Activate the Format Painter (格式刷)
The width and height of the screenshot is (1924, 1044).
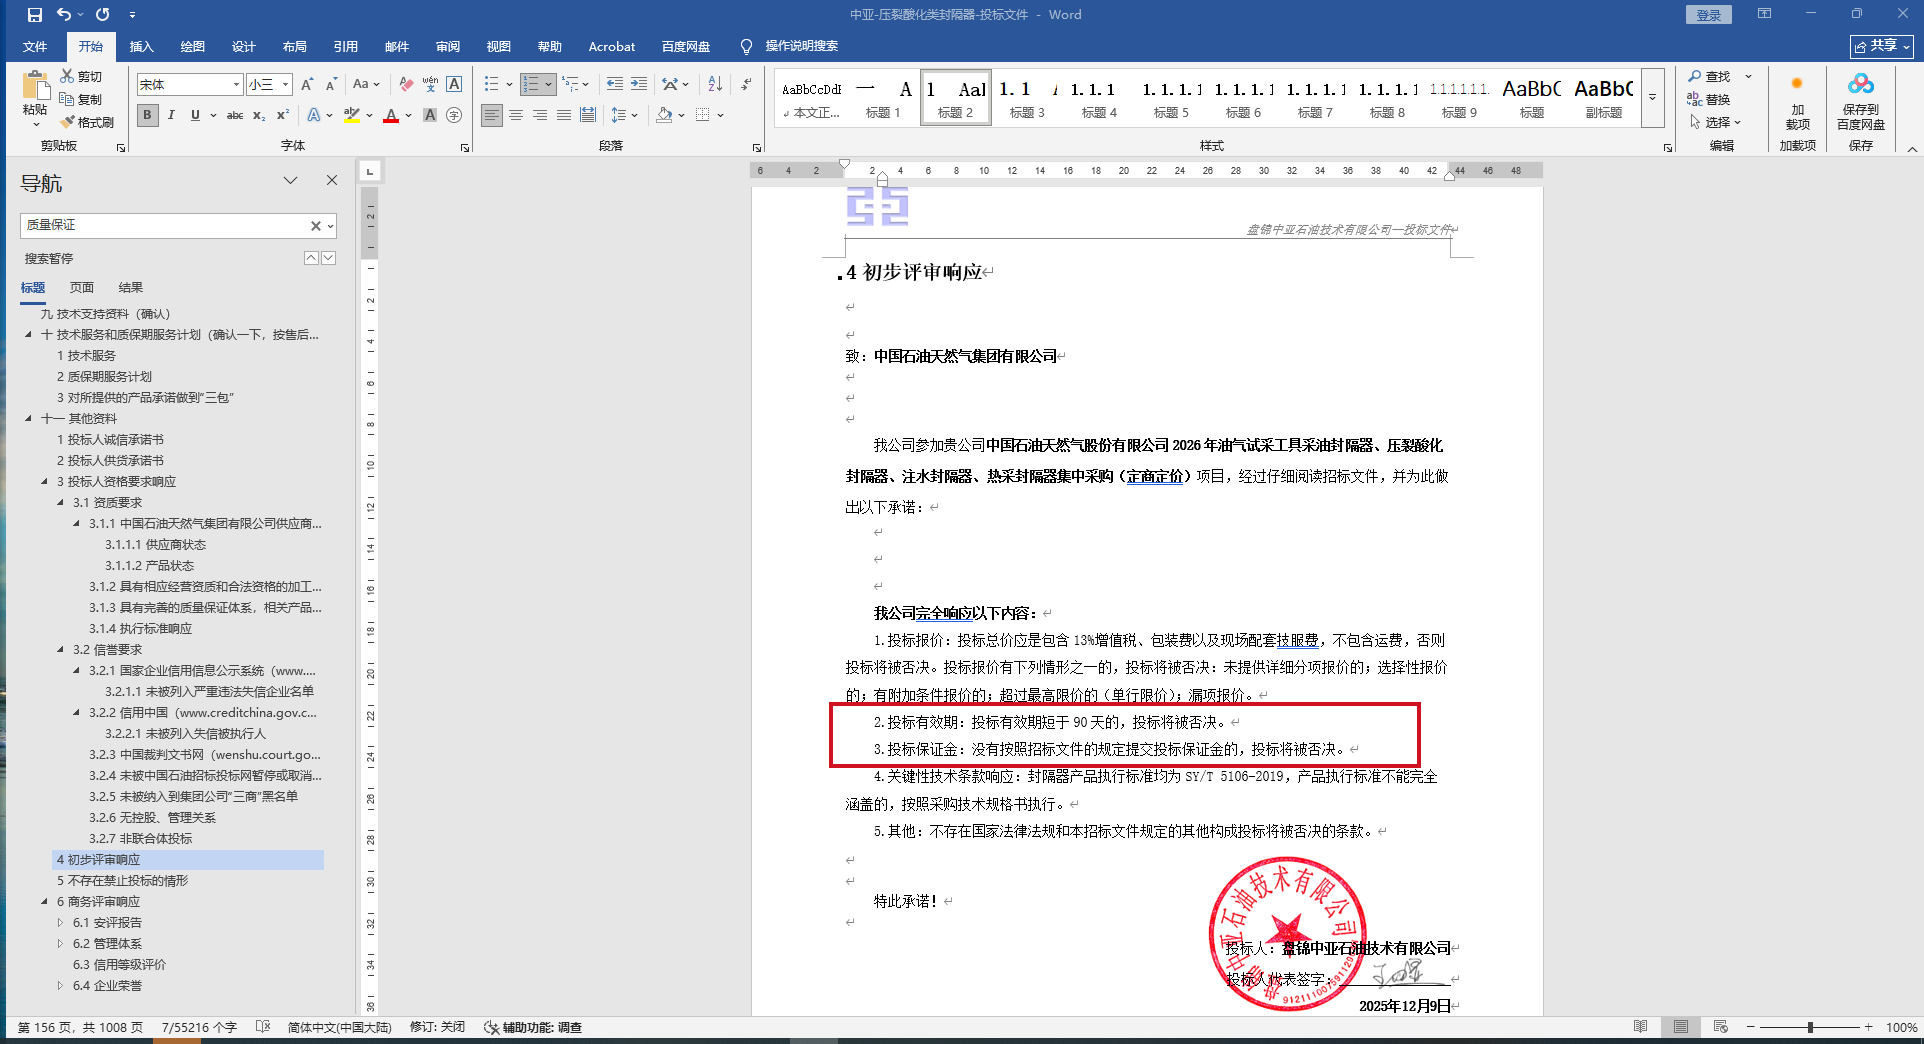pyautogui.click(x=87, y=122)
